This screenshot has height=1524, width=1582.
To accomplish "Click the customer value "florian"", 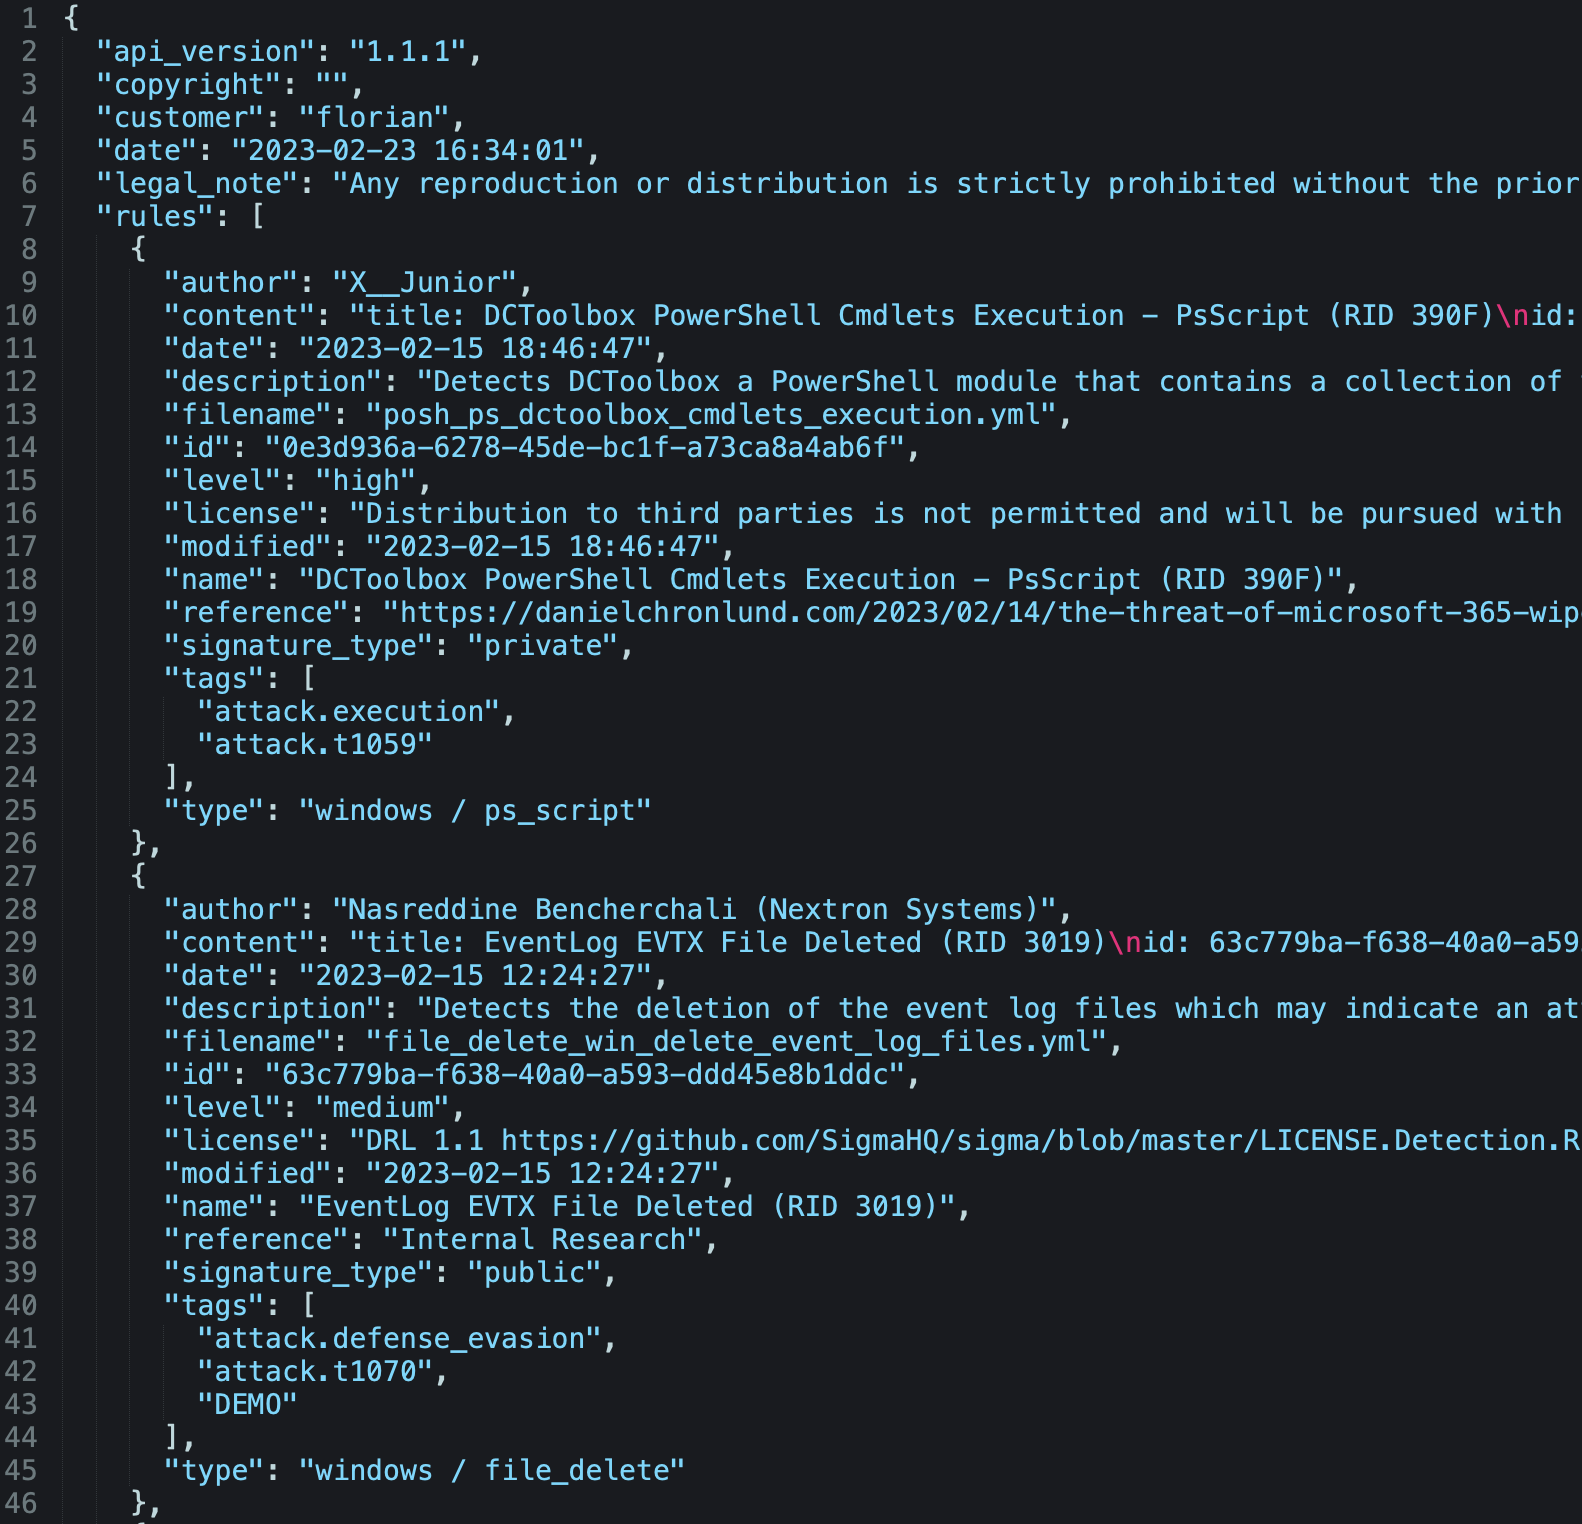I will pyautogui.click(x=375, y=117).
